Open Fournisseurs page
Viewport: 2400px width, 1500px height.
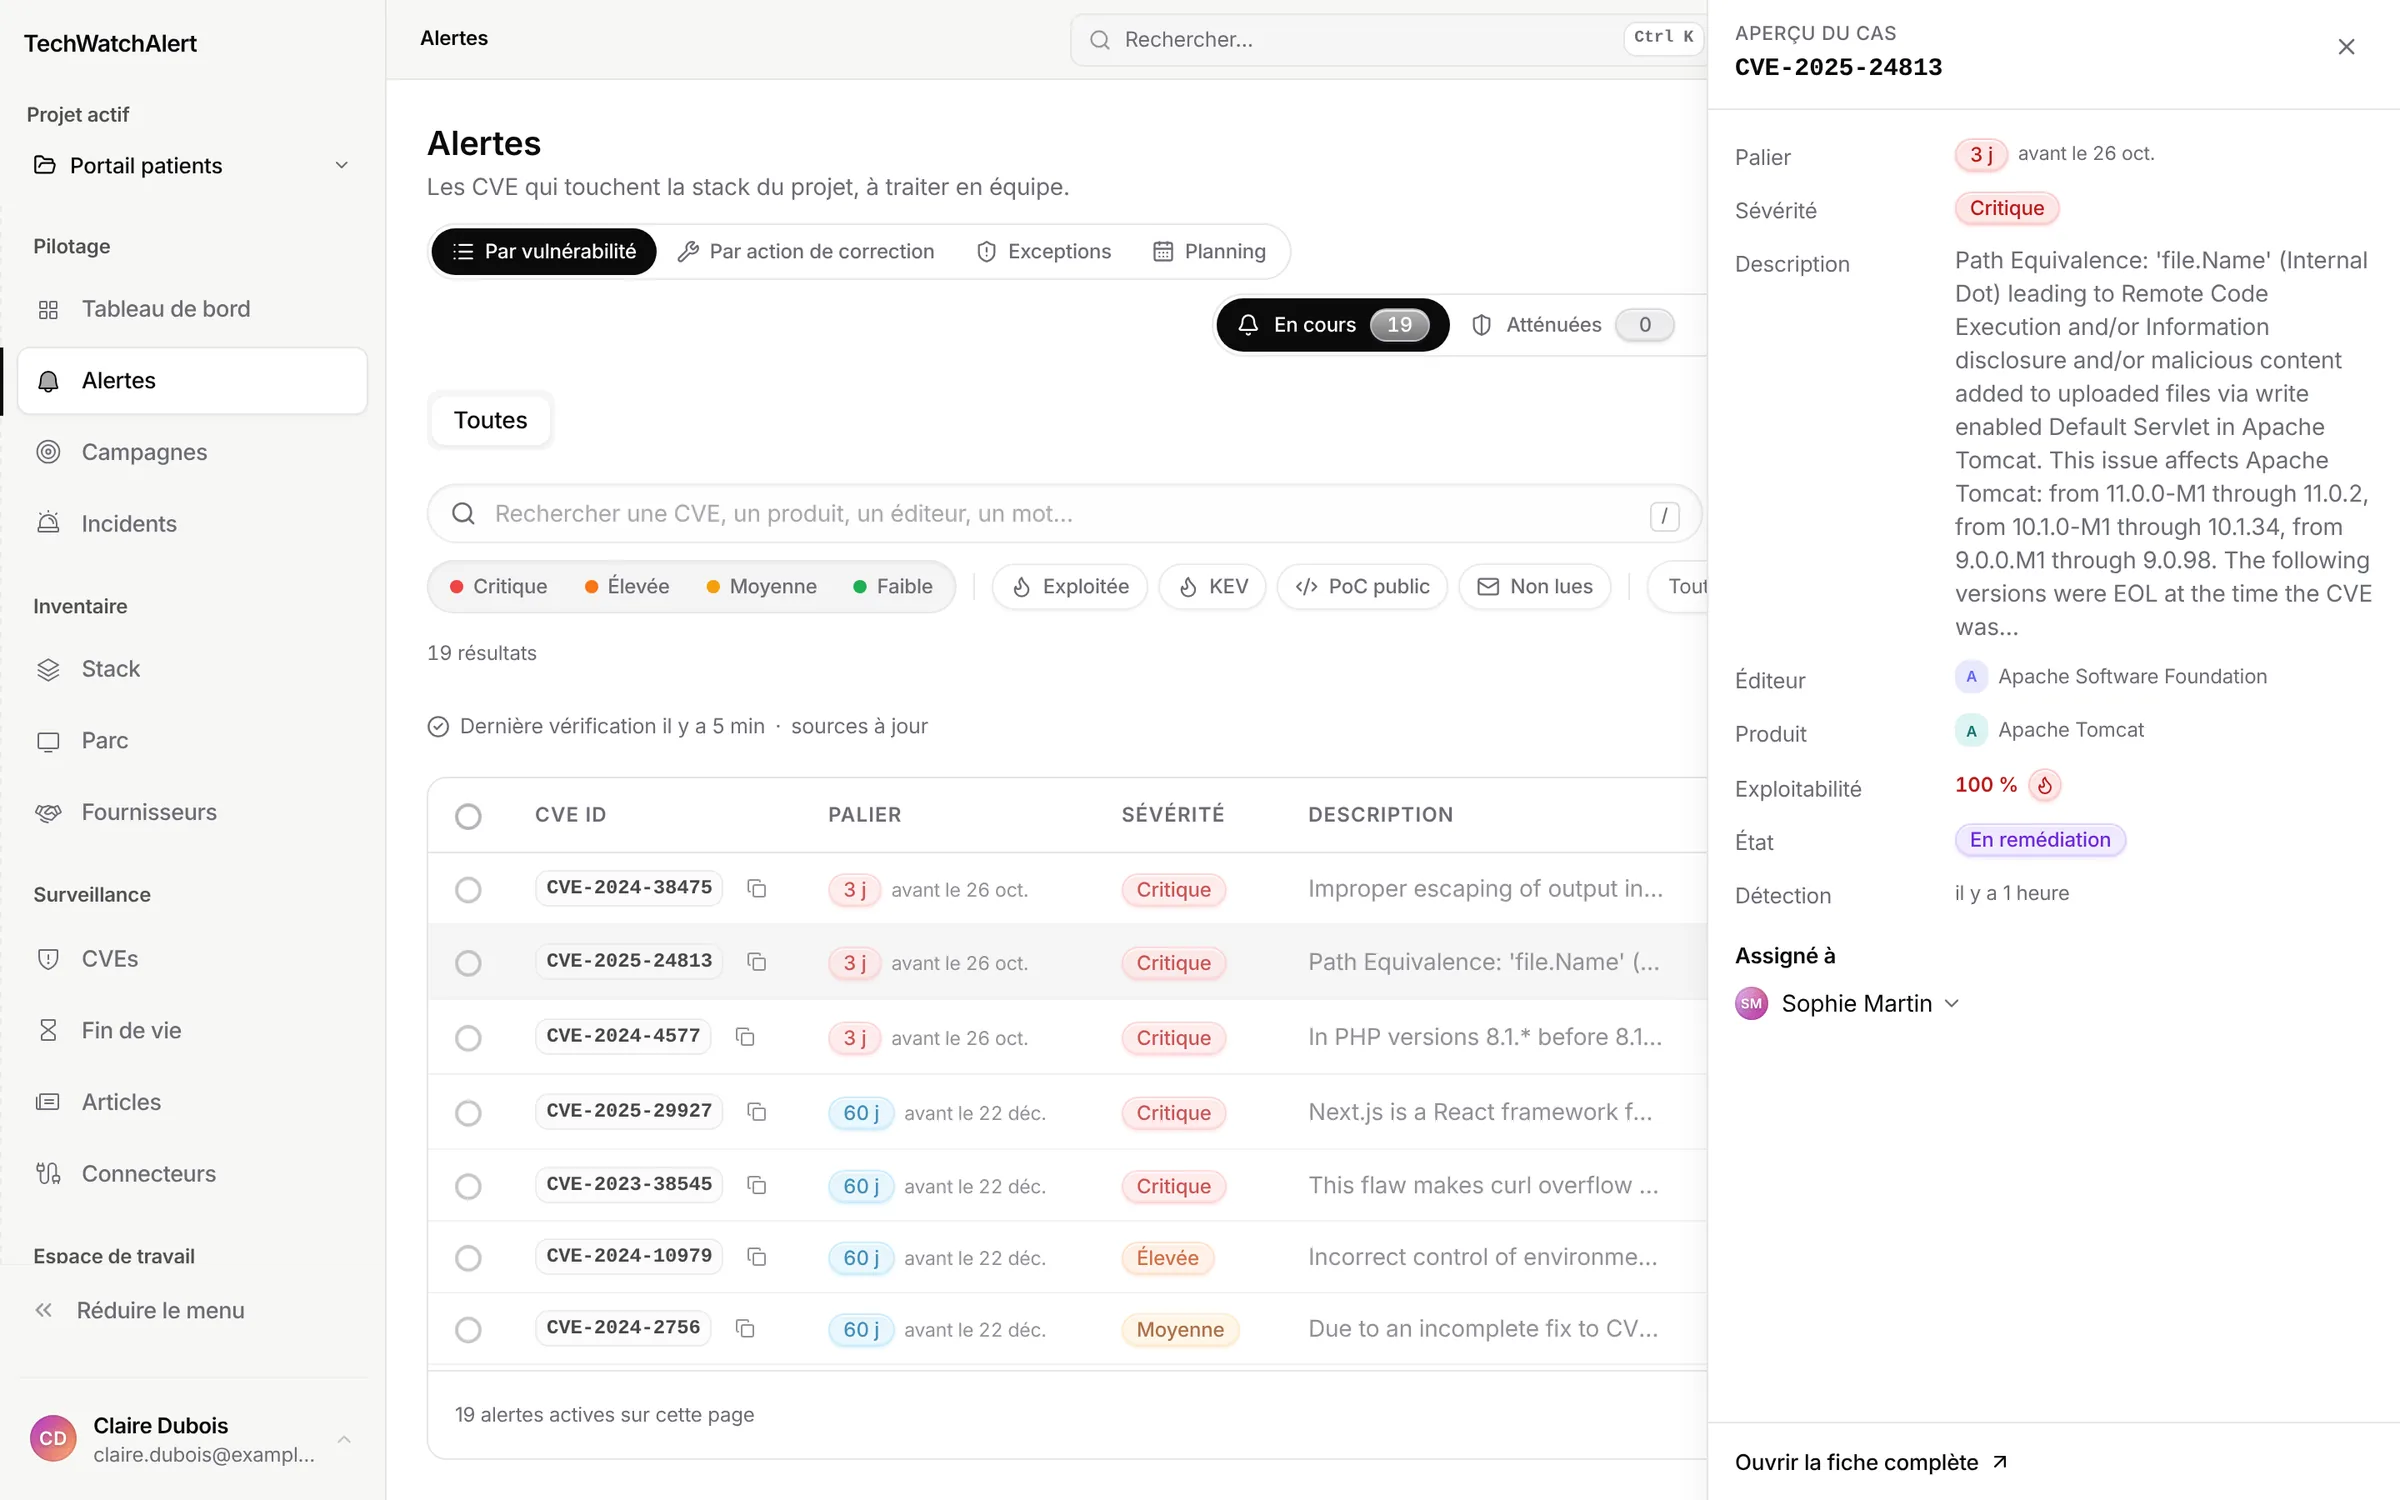click(193, 812)
